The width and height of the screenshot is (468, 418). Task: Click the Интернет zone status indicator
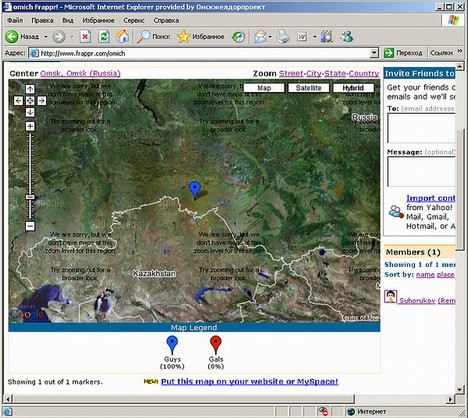tap(367, 412)
